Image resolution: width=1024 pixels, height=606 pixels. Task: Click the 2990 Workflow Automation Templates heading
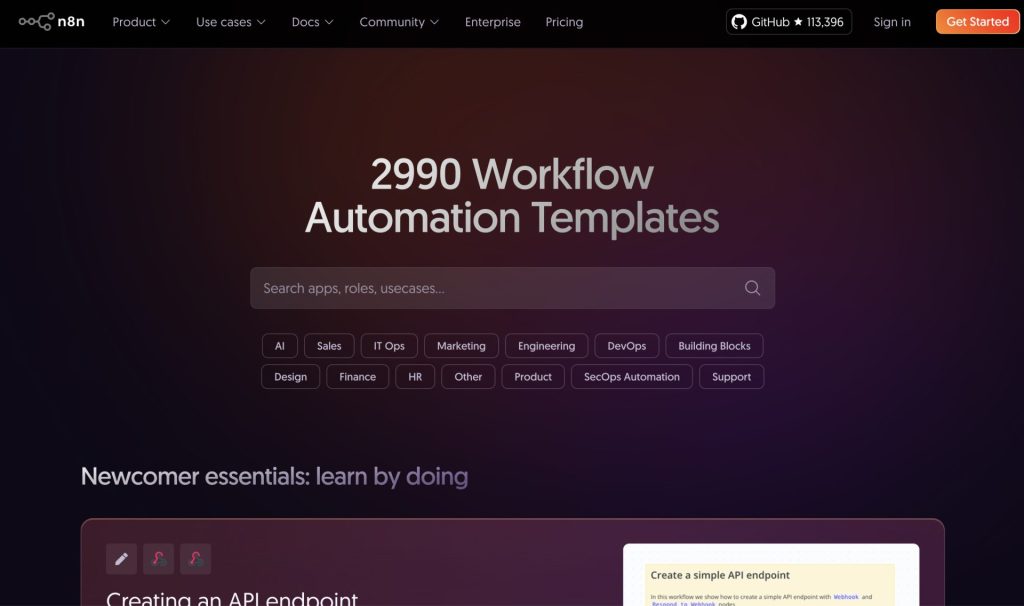tap(512, 195)
